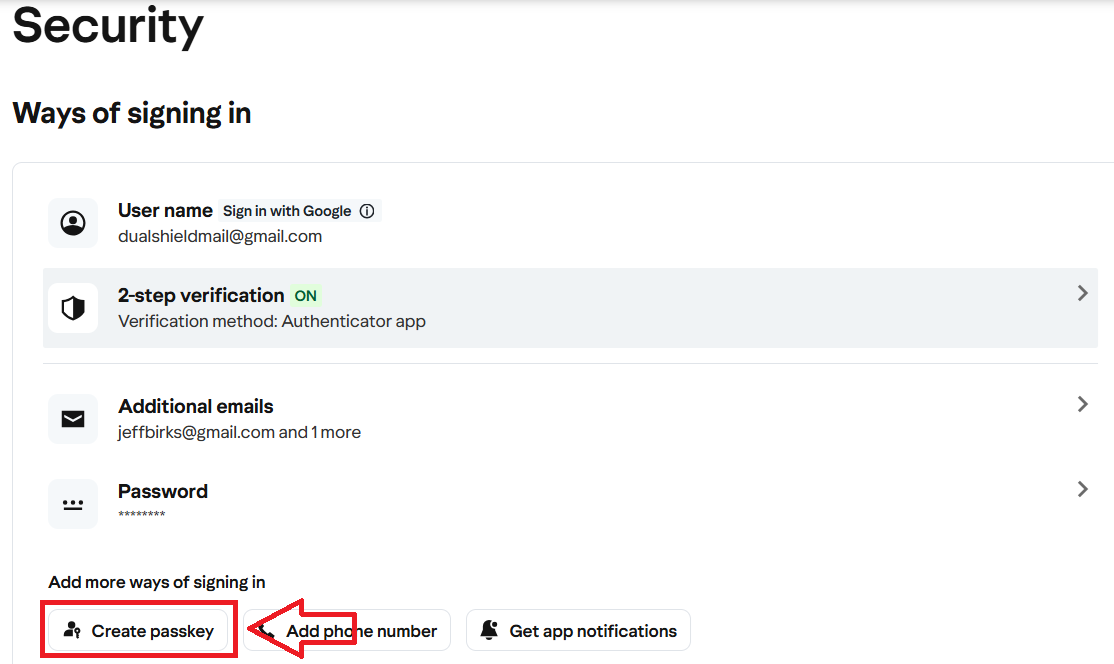Select the 2-step verification heading text
Viewport: 1114px width, 664px height.
coord(201,295)
